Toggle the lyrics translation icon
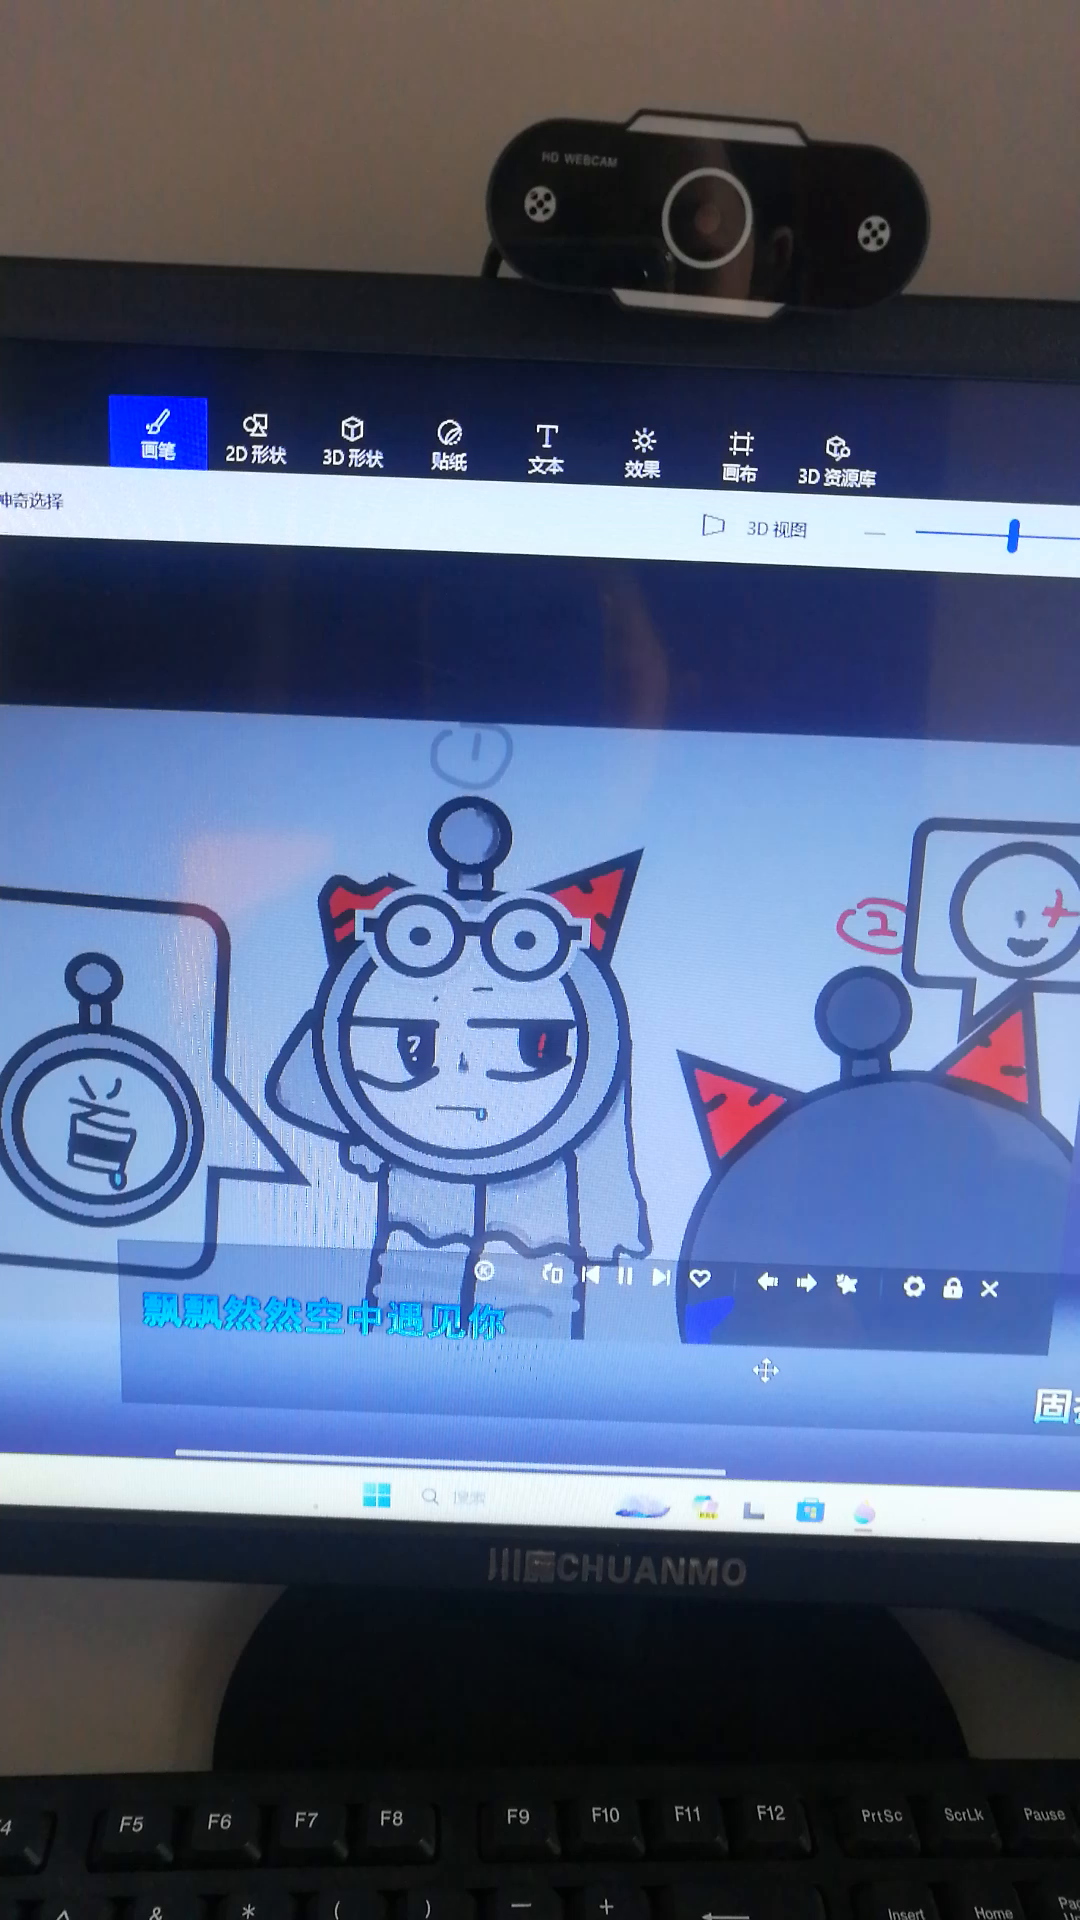Screen dimensions: 1080x1920 click(552, 1273)
